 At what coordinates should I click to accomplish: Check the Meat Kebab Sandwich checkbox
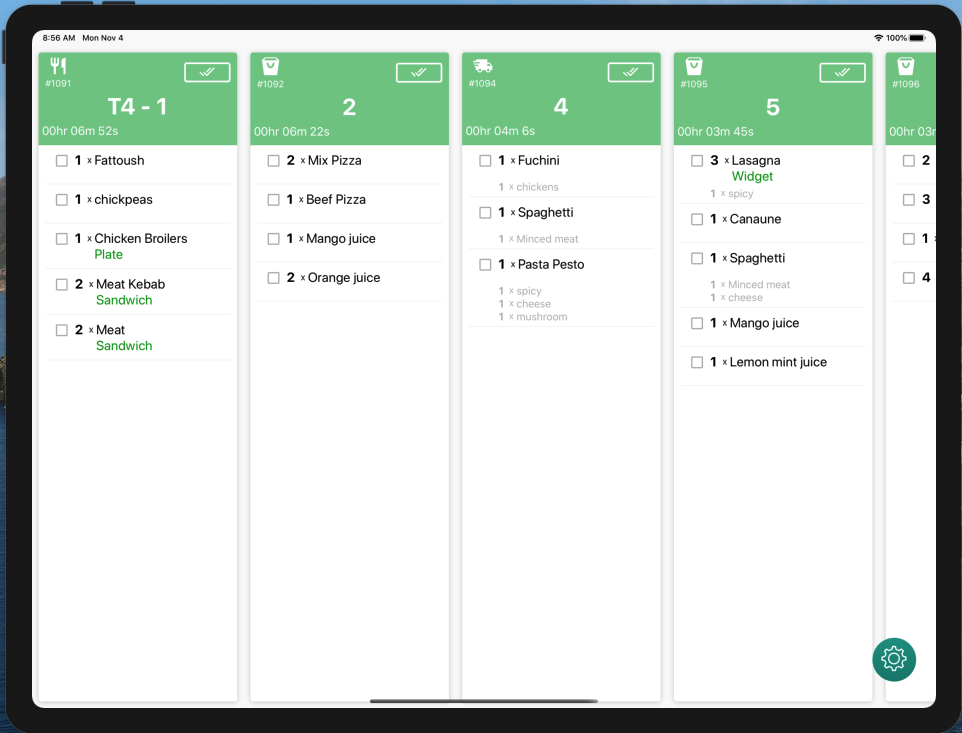click(61, 285)
